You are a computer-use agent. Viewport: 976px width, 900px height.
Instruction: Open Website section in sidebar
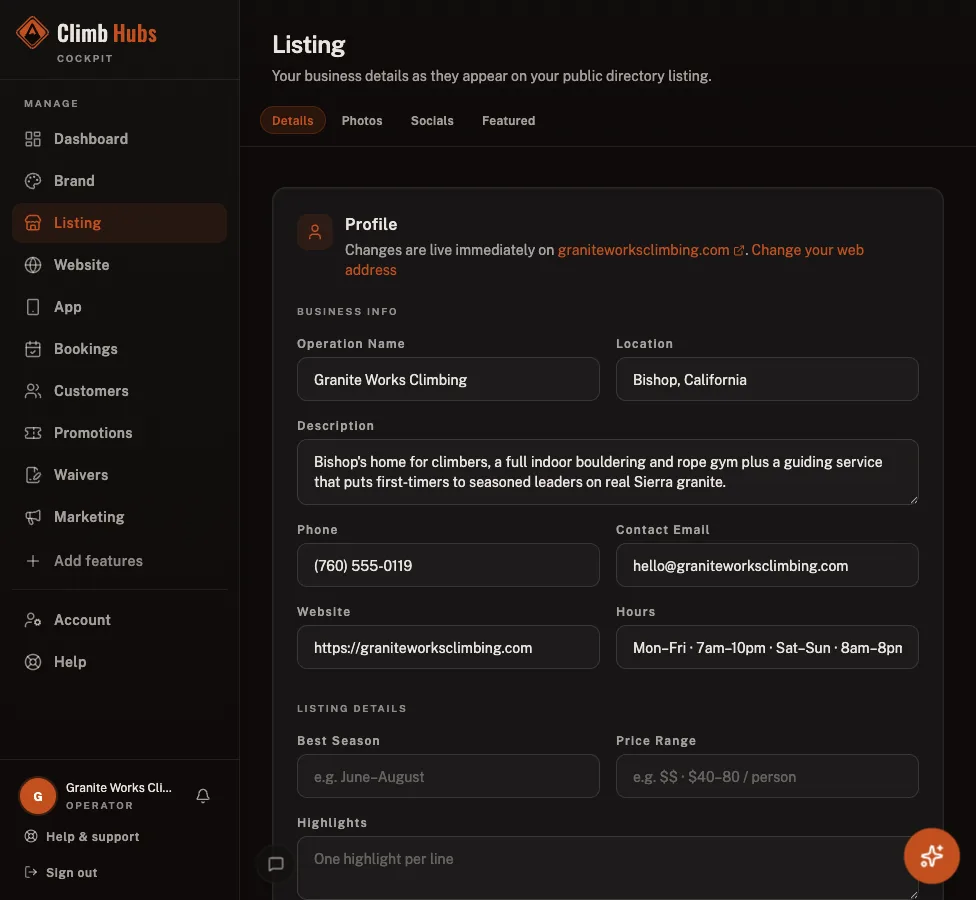pos(120,265)
